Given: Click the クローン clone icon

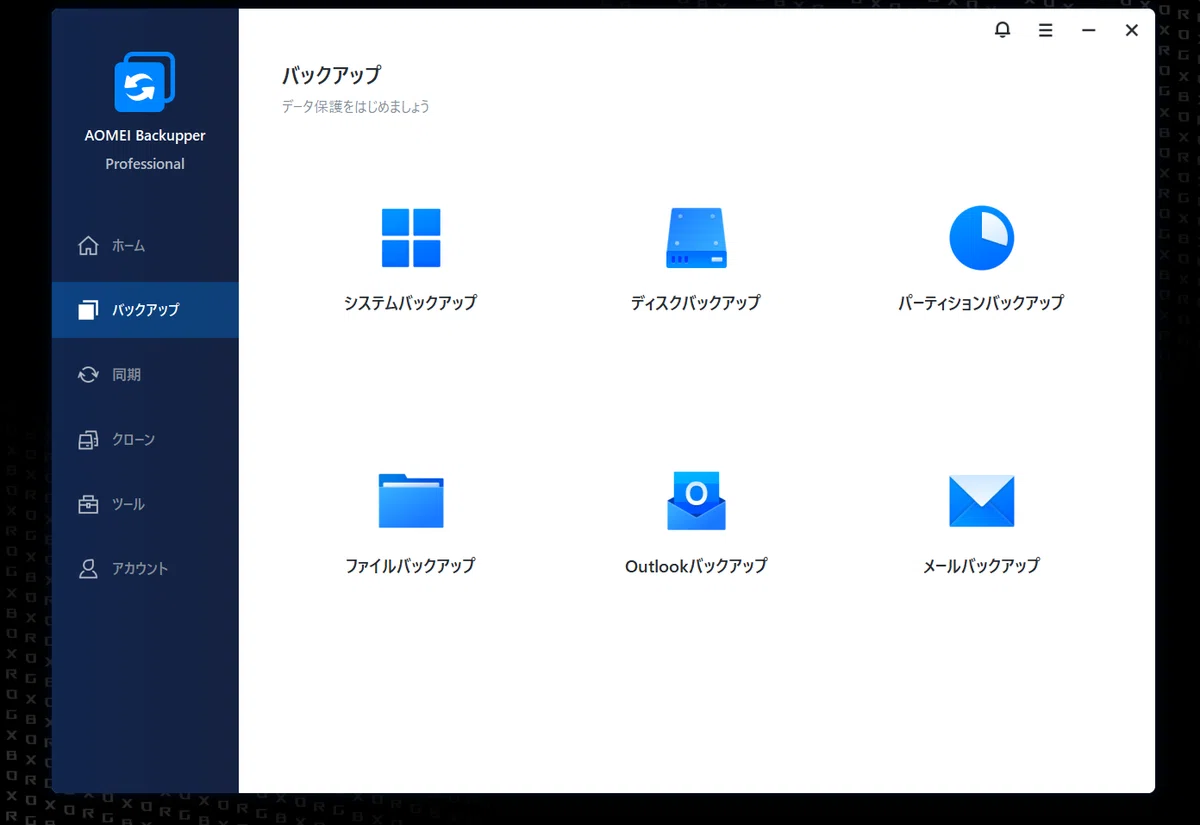Looking at the screenshot, I should pos(88,439).
